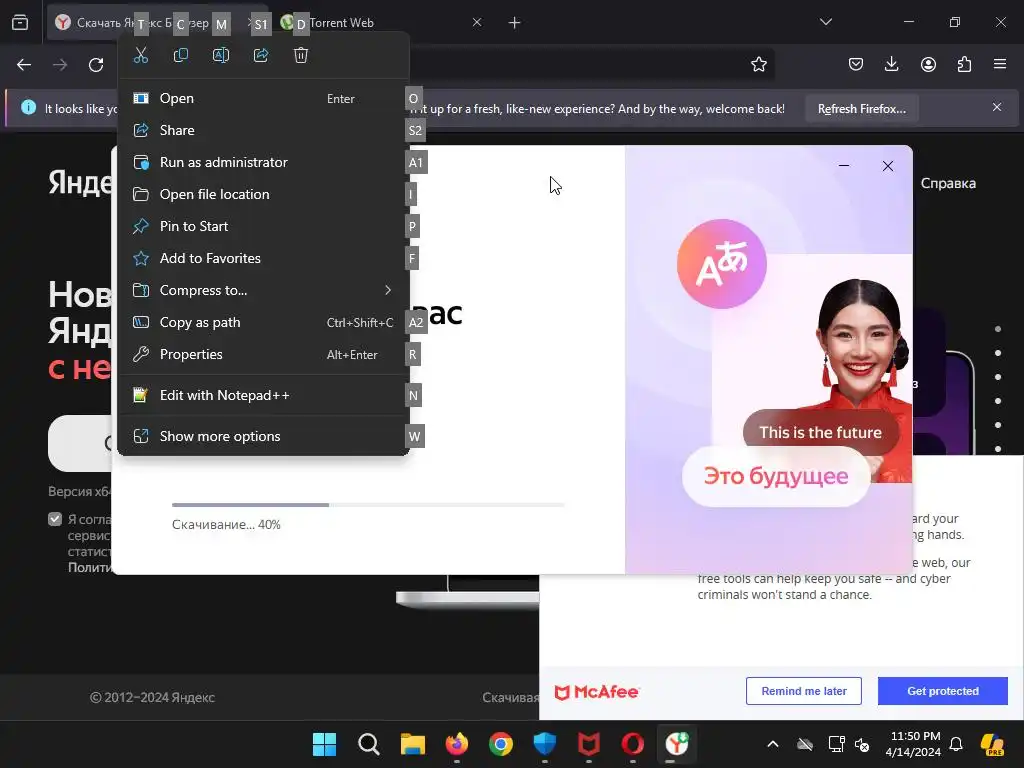Bookmark page with the star icon
Viewport: 1024px width, 768px height.
click(x=758, y=65)
